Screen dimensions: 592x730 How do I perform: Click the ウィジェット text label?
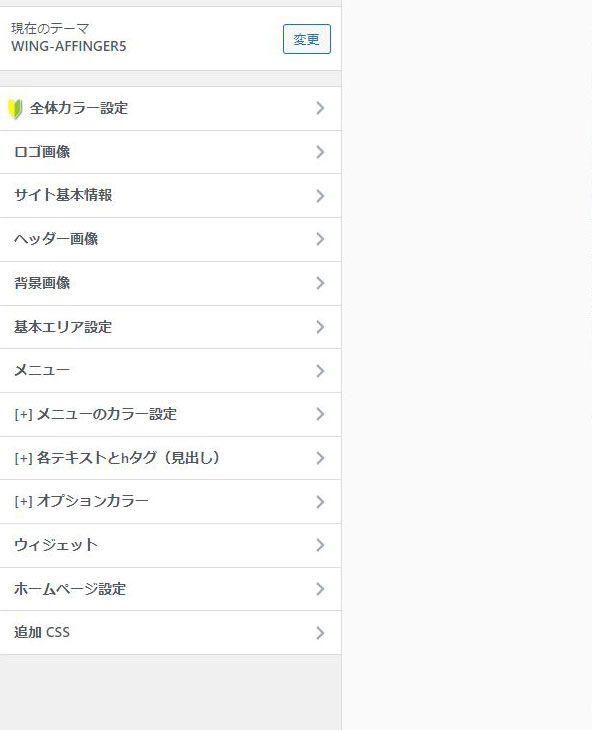pyautogui.click(x=56, y=545)
